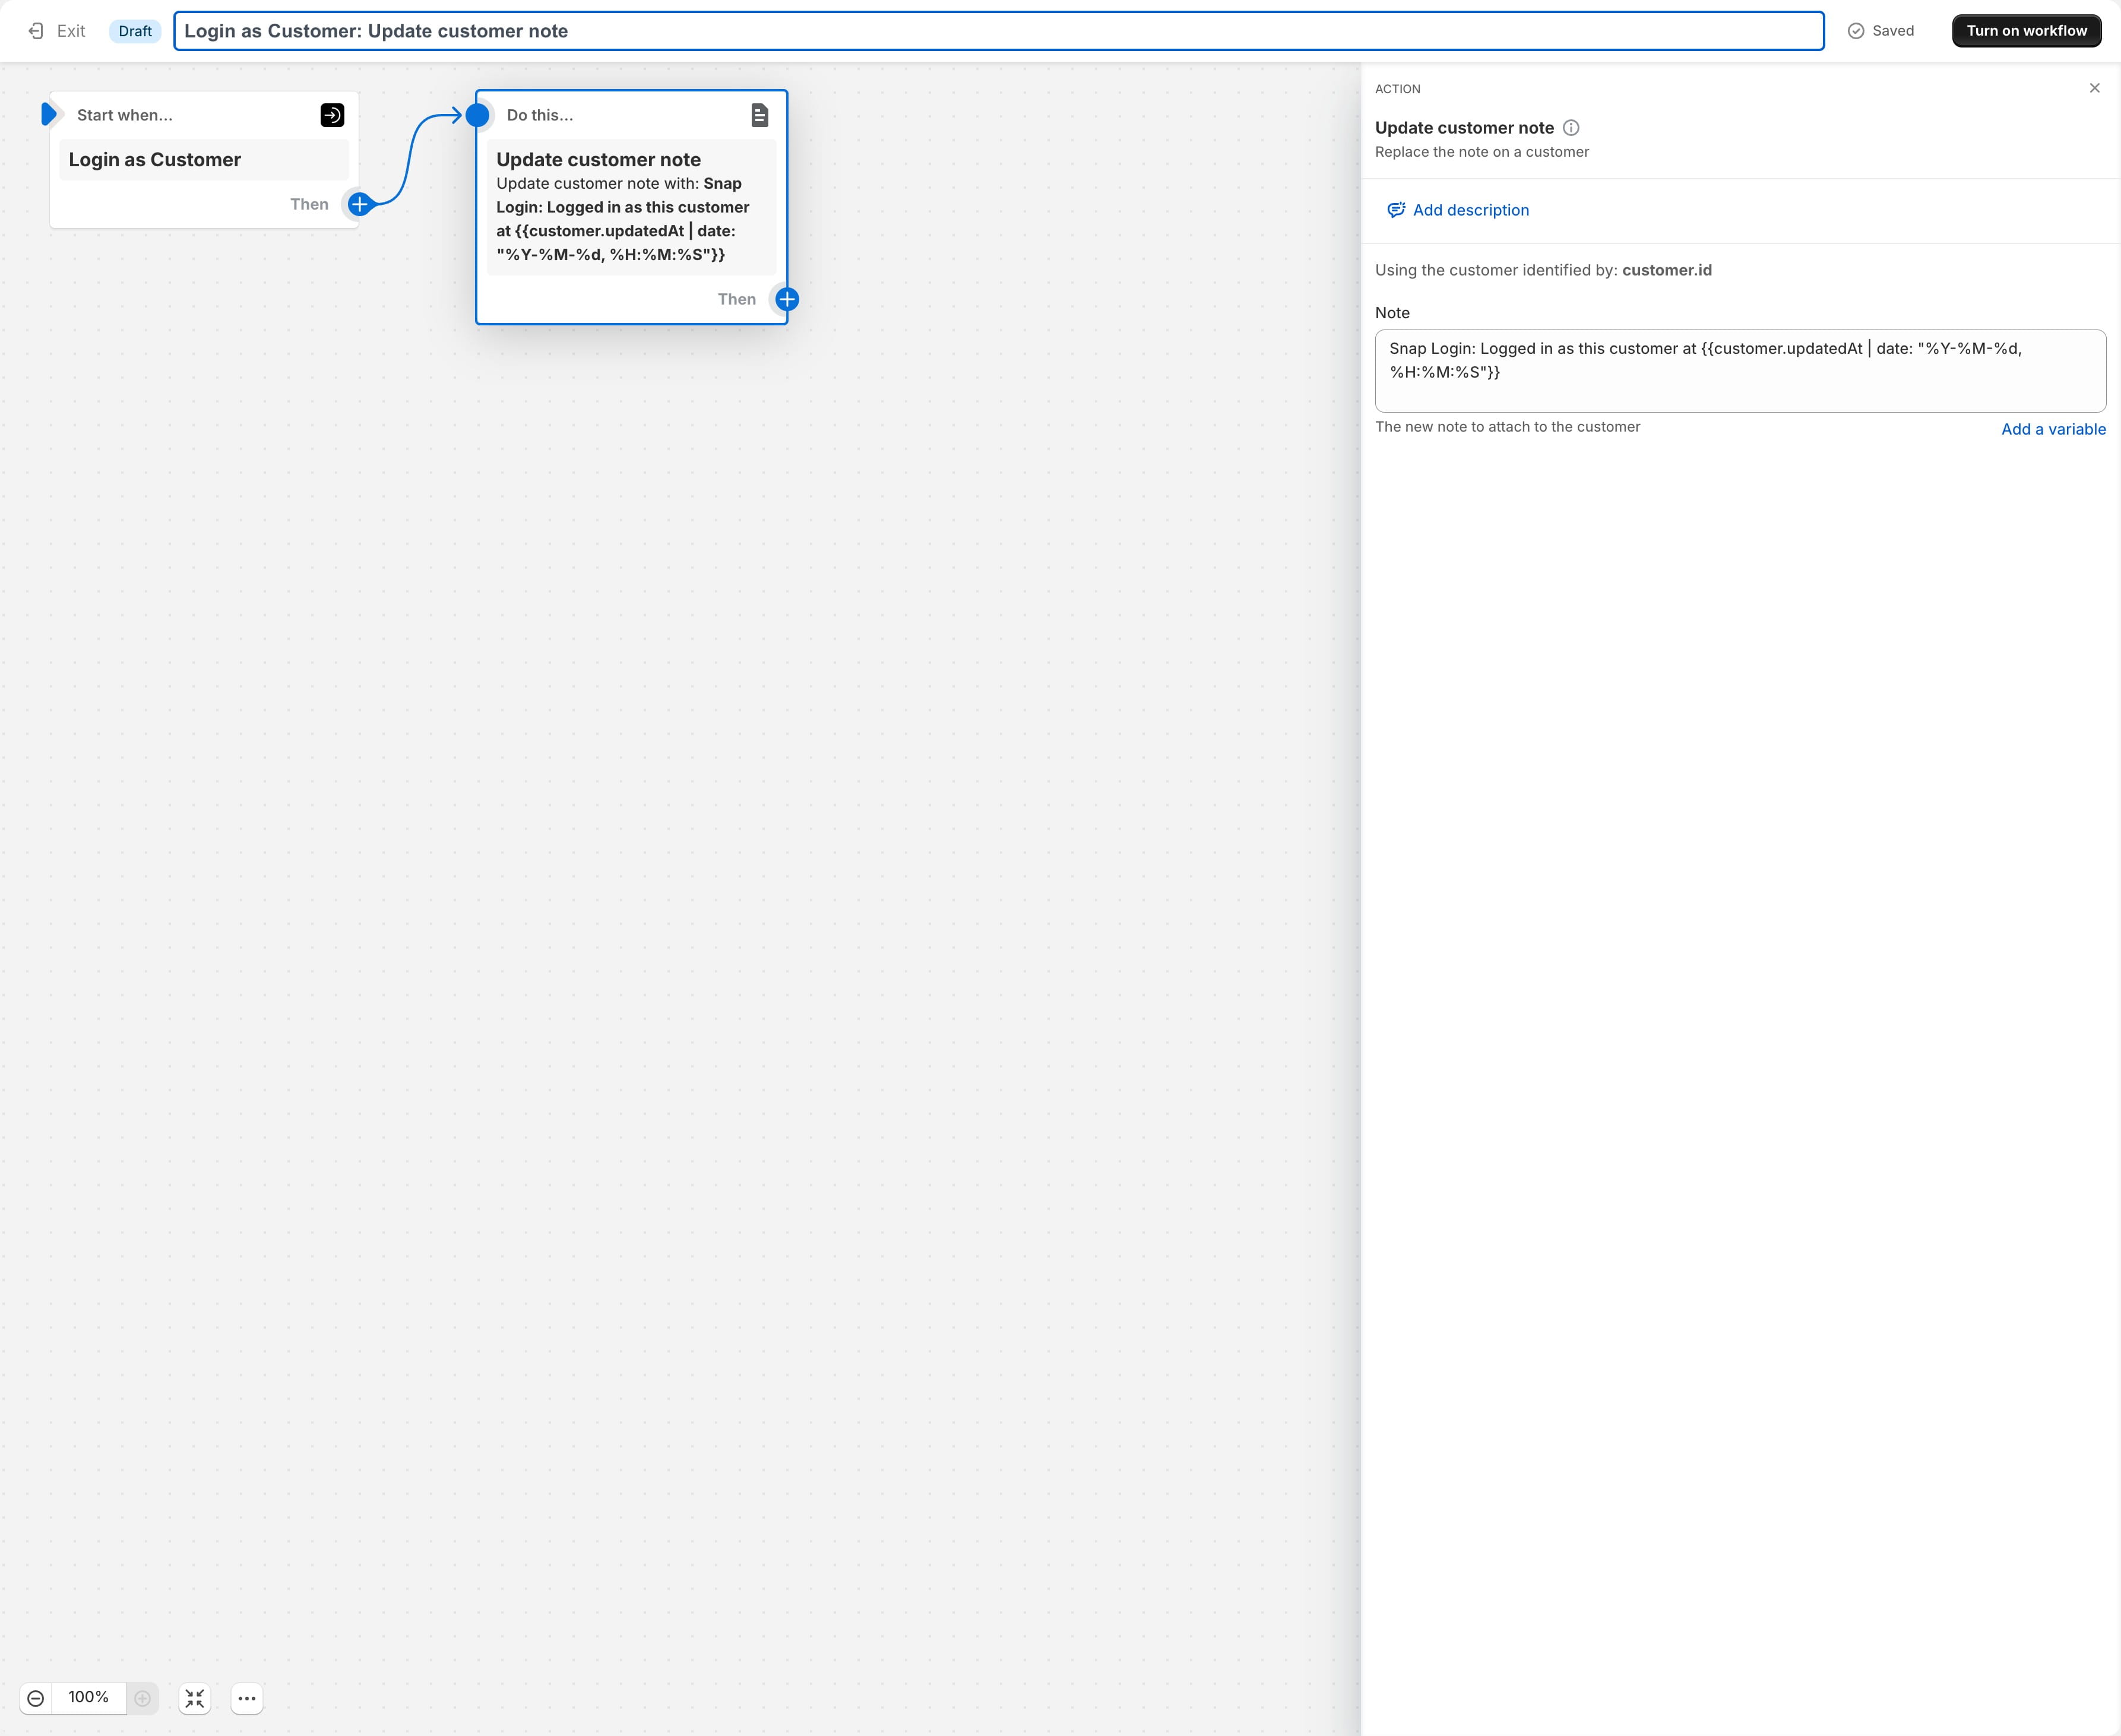Viewport: 2121px width, 1736px height.
Task: Click the Exit back arrow icon
Action: 37,30
